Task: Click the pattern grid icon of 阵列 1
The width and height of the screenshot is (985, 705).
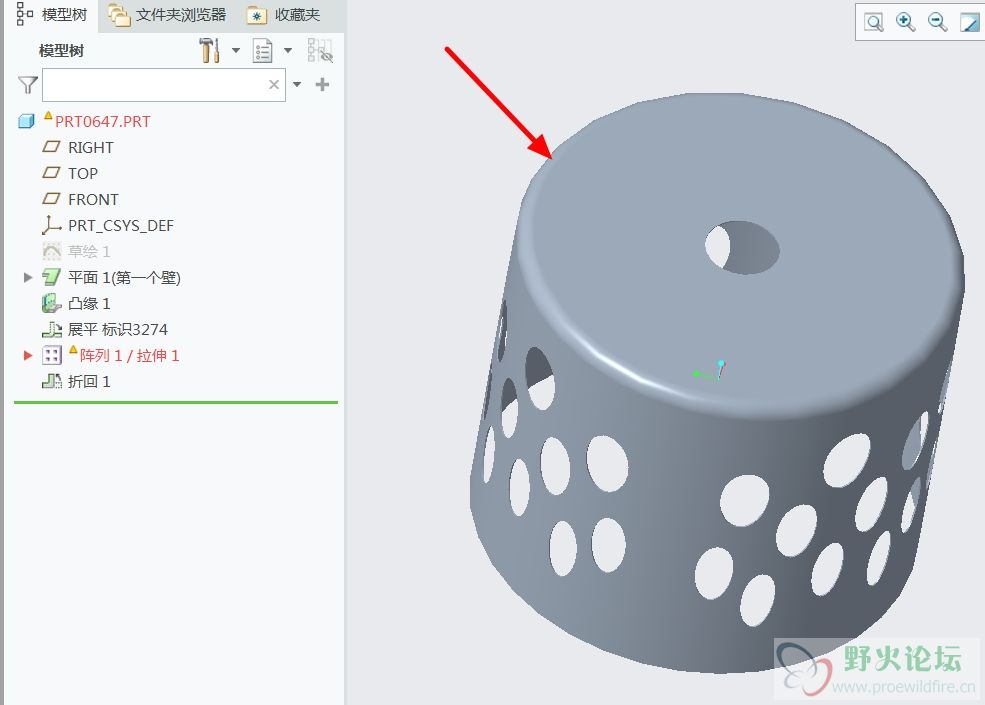Action: tap(52, 356)
